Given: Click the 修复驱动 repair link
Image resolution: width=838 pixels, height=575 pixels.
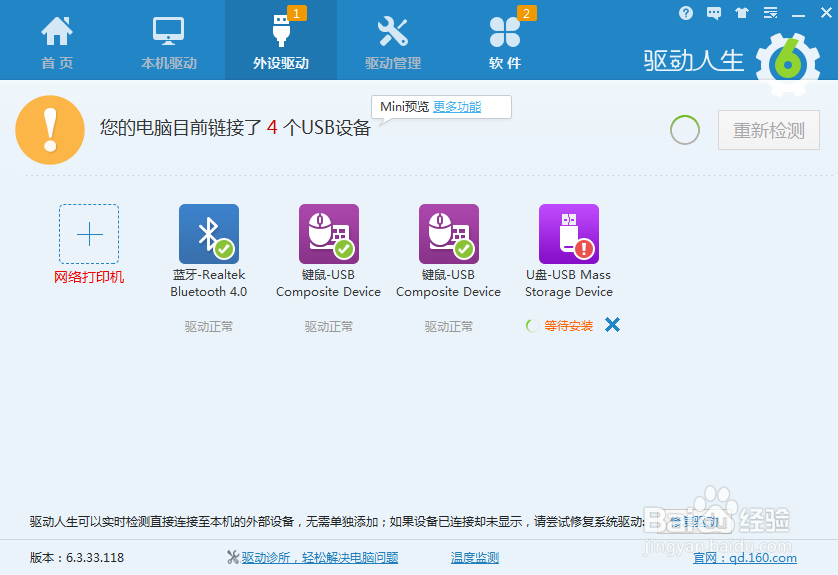Looking at the screenshot, I should click(695, 522).
